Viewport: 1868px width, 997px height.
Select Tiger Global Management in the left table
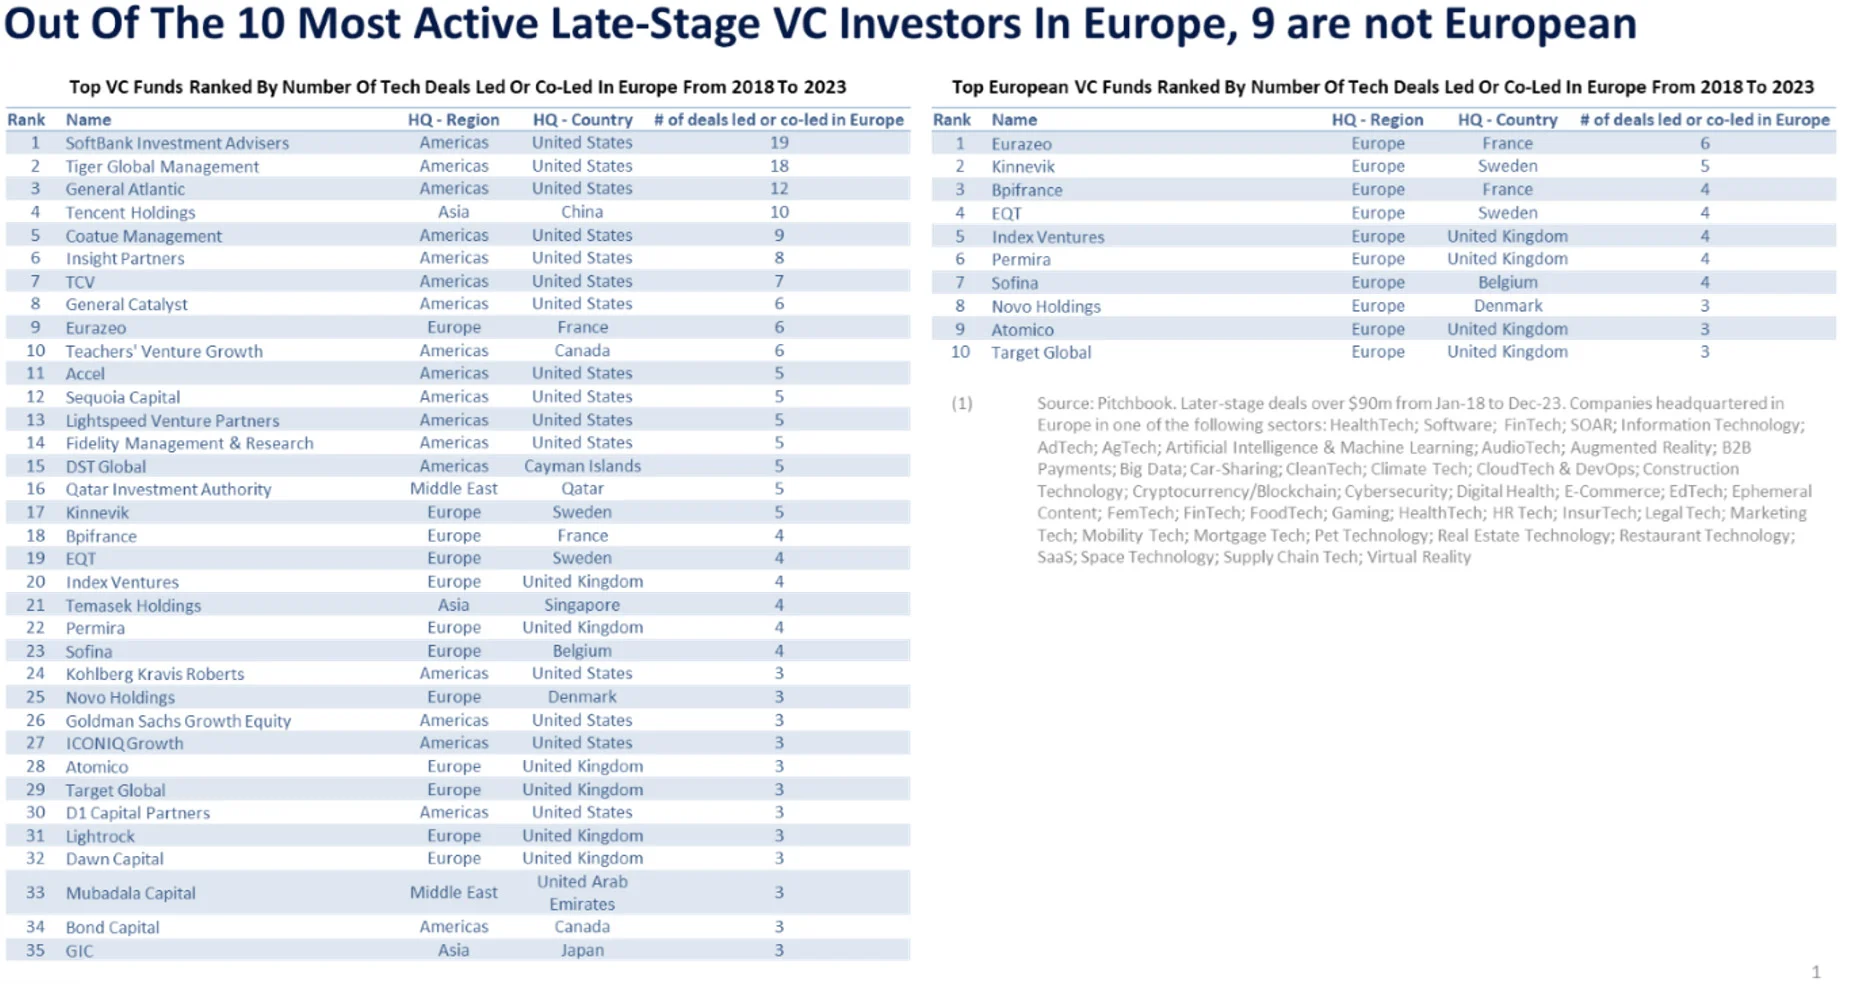coord(162,166)
